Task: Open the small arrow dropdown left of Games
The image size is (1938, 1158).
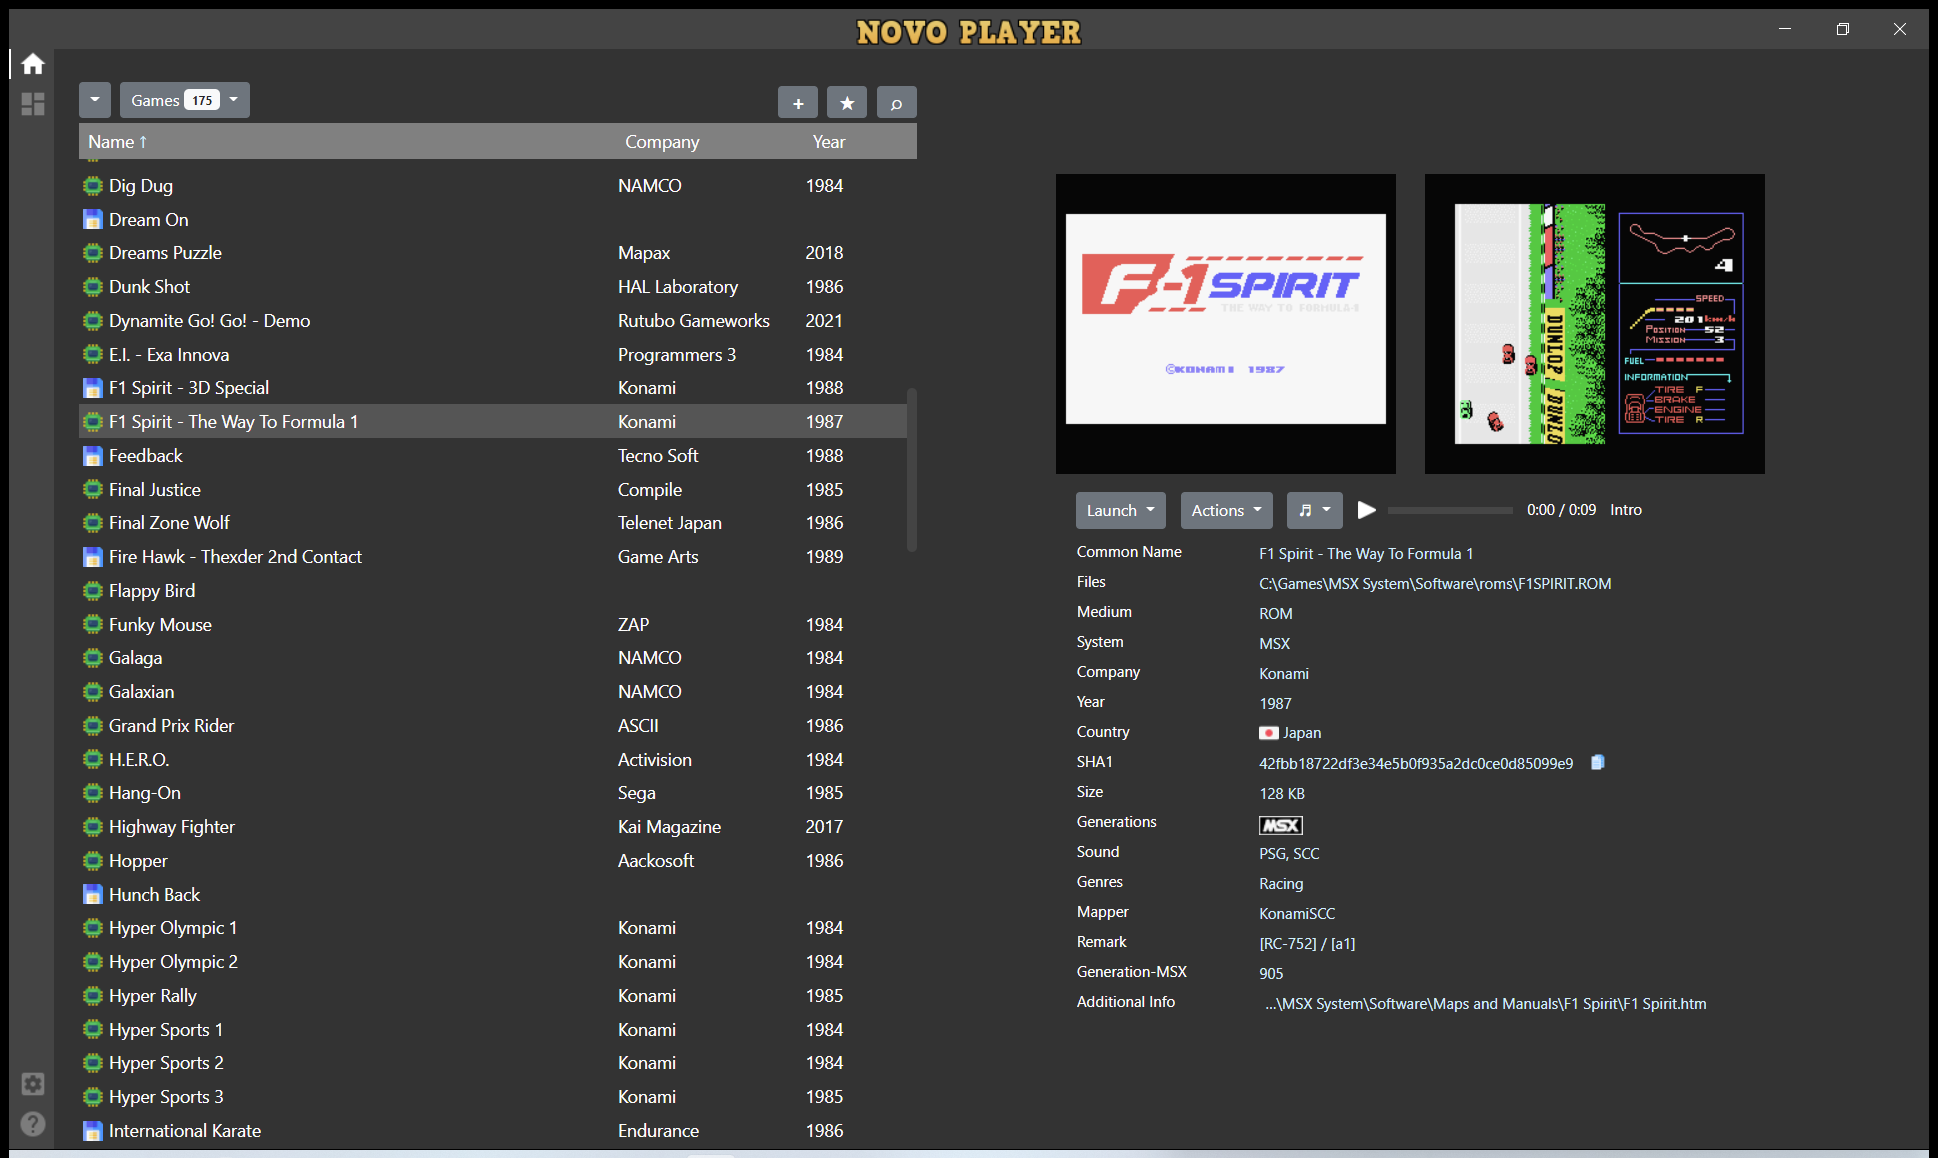Action: [94, 100]
